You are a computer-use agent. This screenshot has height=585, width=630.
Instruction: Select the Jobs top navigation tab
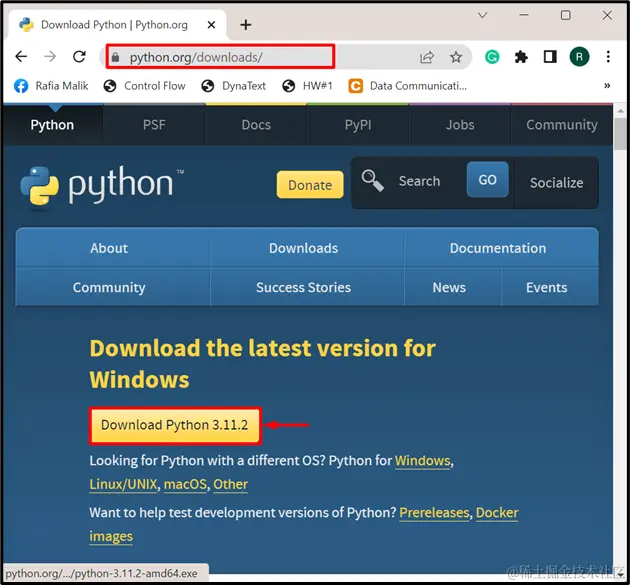[460, 125]
